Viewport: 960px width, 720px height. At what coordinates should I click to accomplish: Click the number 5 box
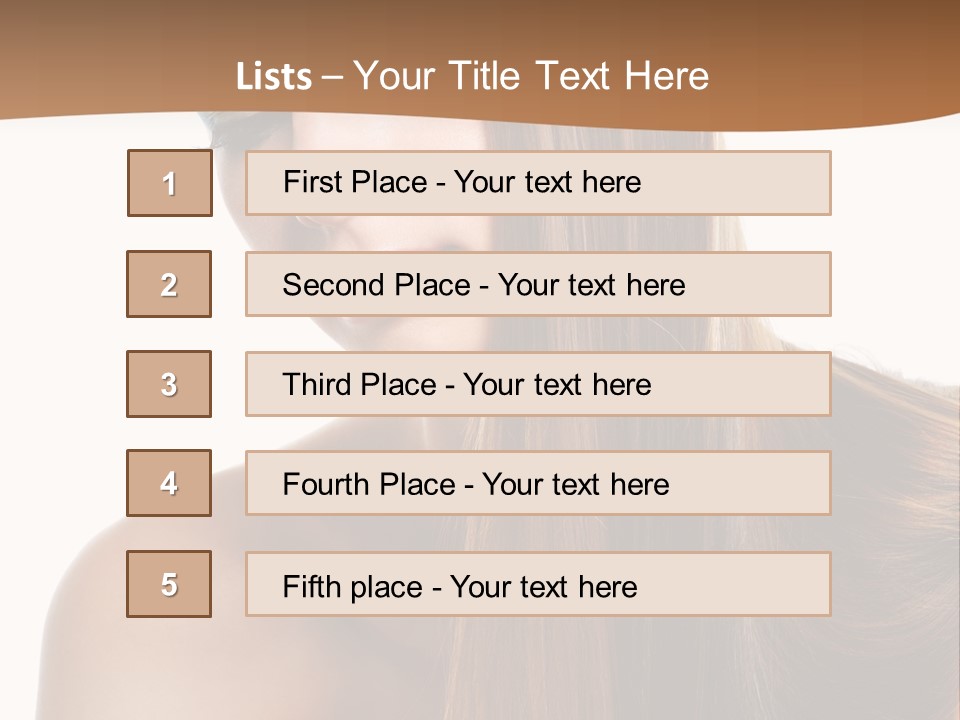pos(169,584)
